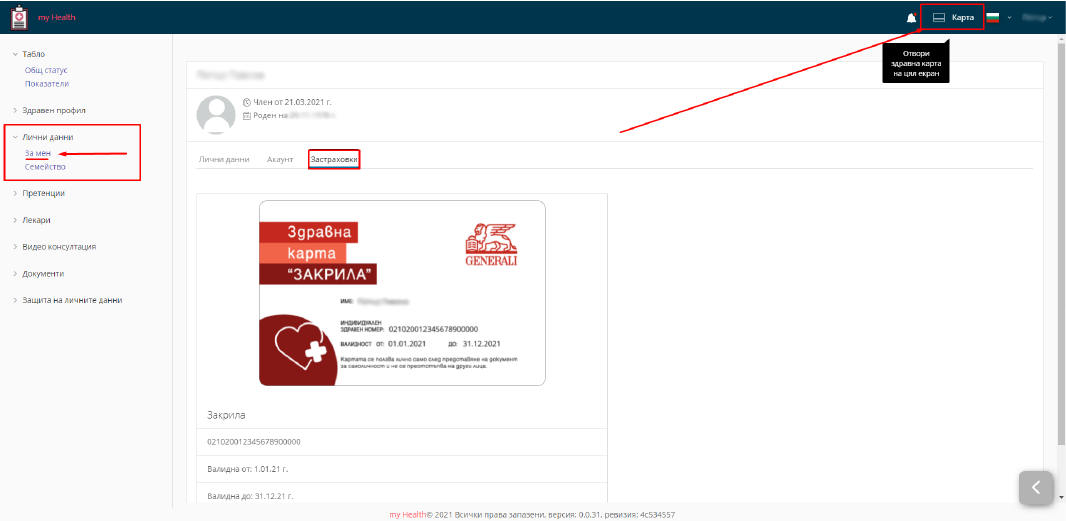Open the Общ статус link
Viewport: 1066px width, 521px height.
click(46, 70)
